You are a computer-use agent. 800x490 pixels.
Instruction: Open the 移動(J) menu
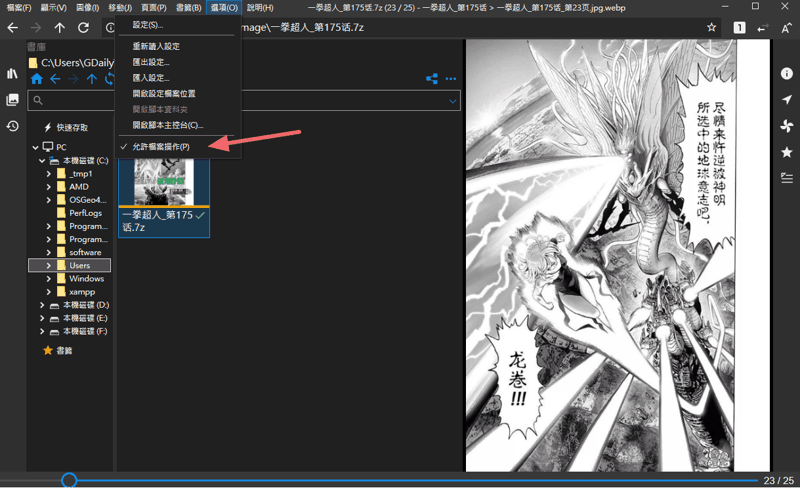pyautogui.click(x=120, y=8)
